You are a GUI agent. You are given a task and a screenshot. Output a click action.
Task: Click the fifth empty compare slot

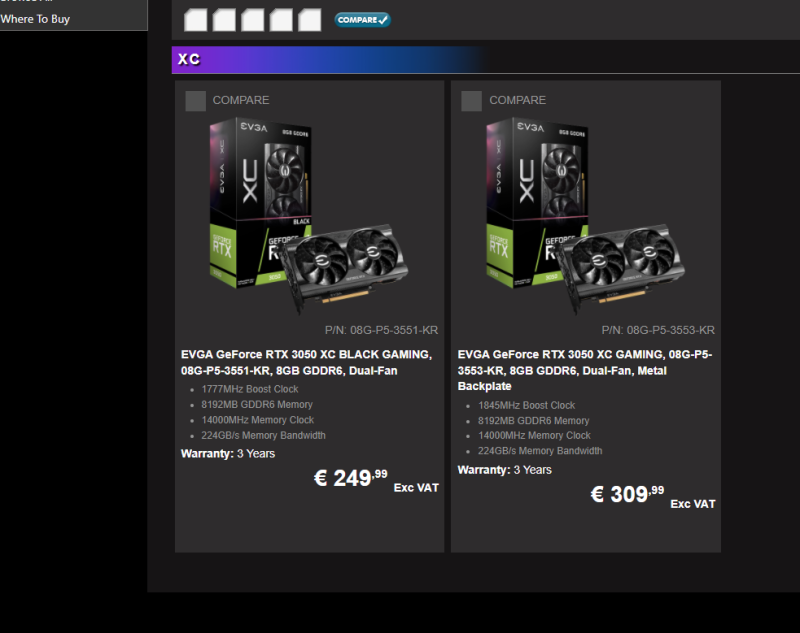pos(310,20)
